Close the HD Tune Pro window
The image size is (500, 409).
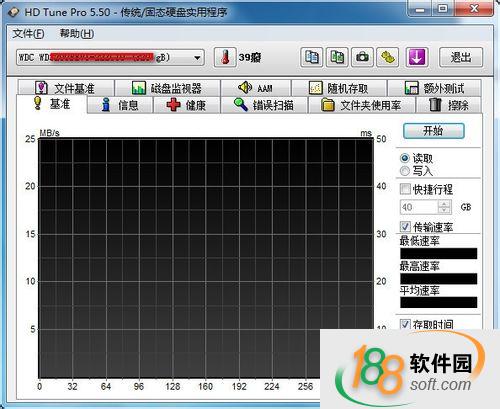point(474,9)
